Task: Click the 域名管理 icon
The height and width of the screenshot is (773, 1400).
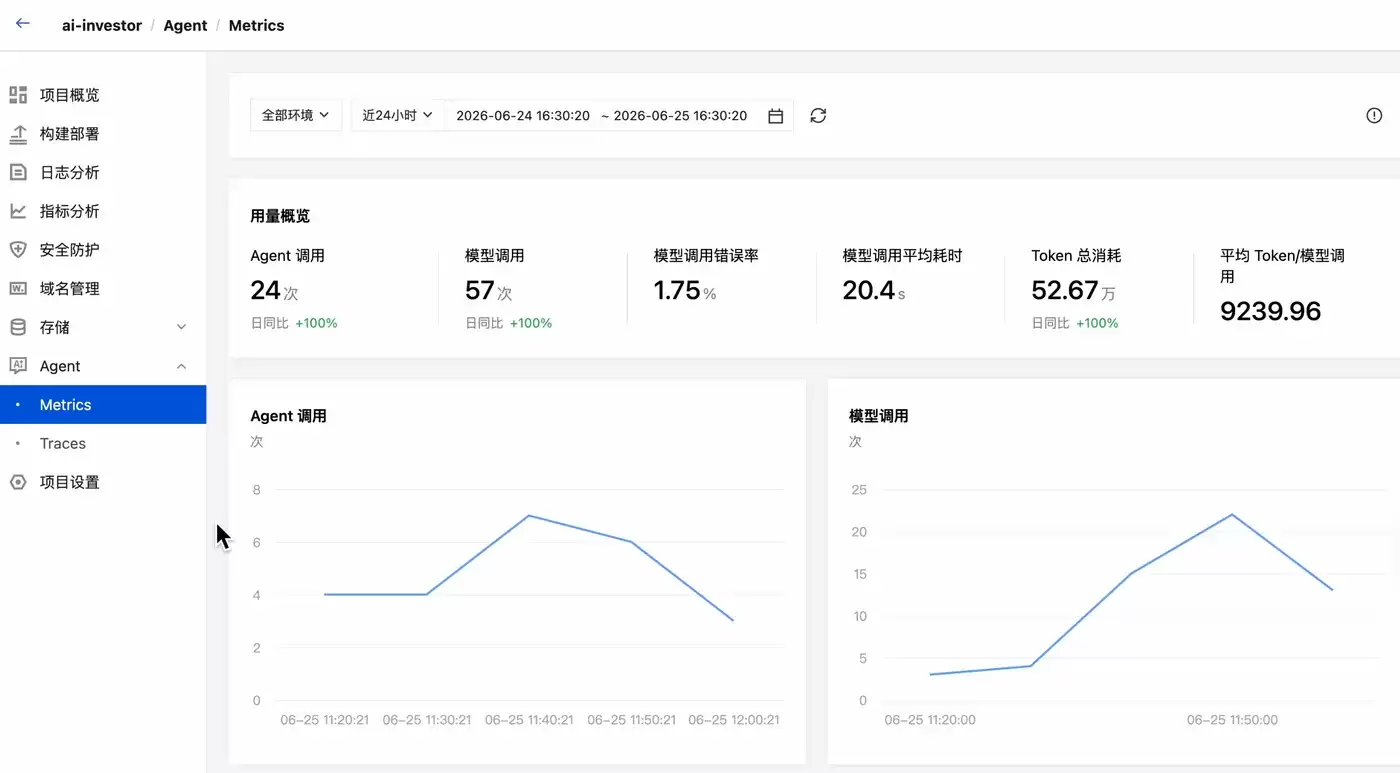Action: (x=18, y=288)
